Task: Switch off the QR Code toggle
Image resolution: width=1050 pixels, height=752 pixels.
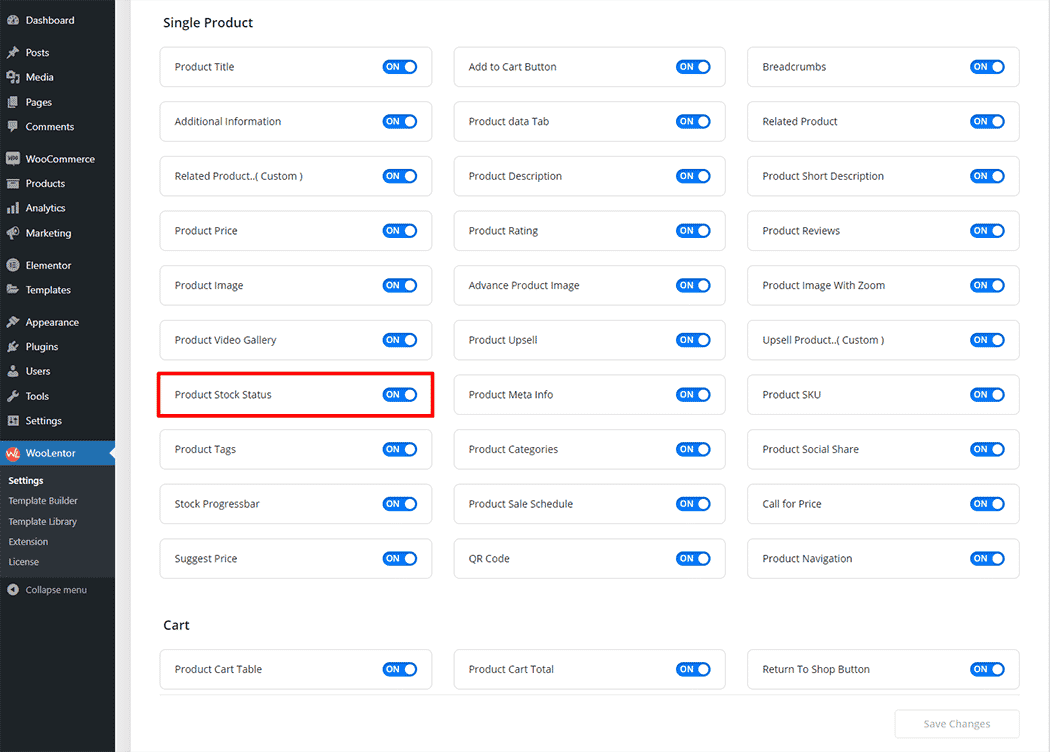Action: click(693, 559)
